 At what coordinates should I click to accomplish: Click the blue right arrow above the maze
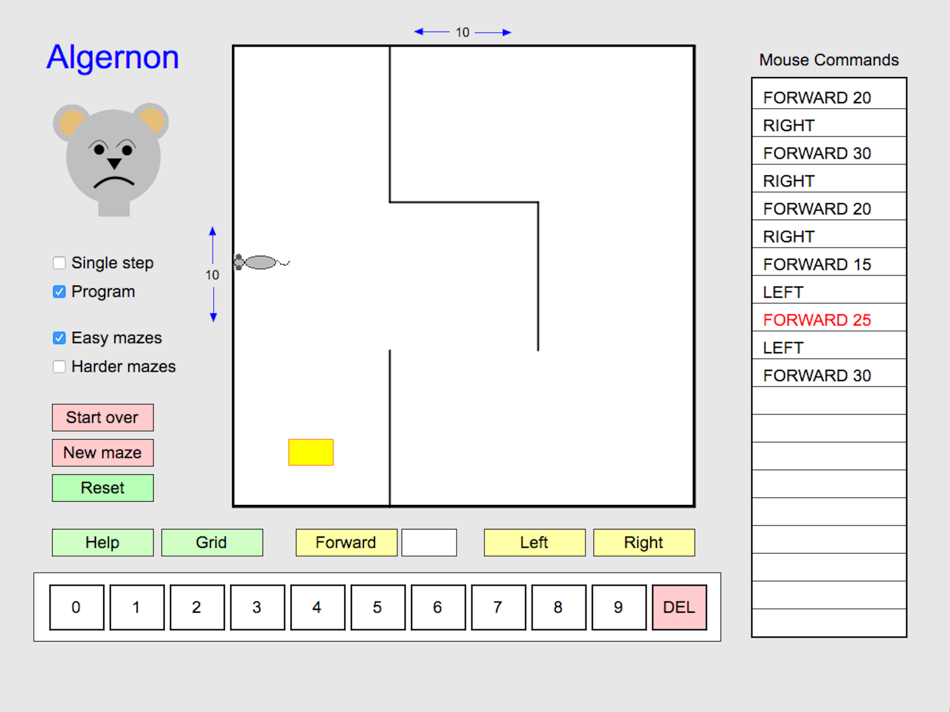coord(505,31)
